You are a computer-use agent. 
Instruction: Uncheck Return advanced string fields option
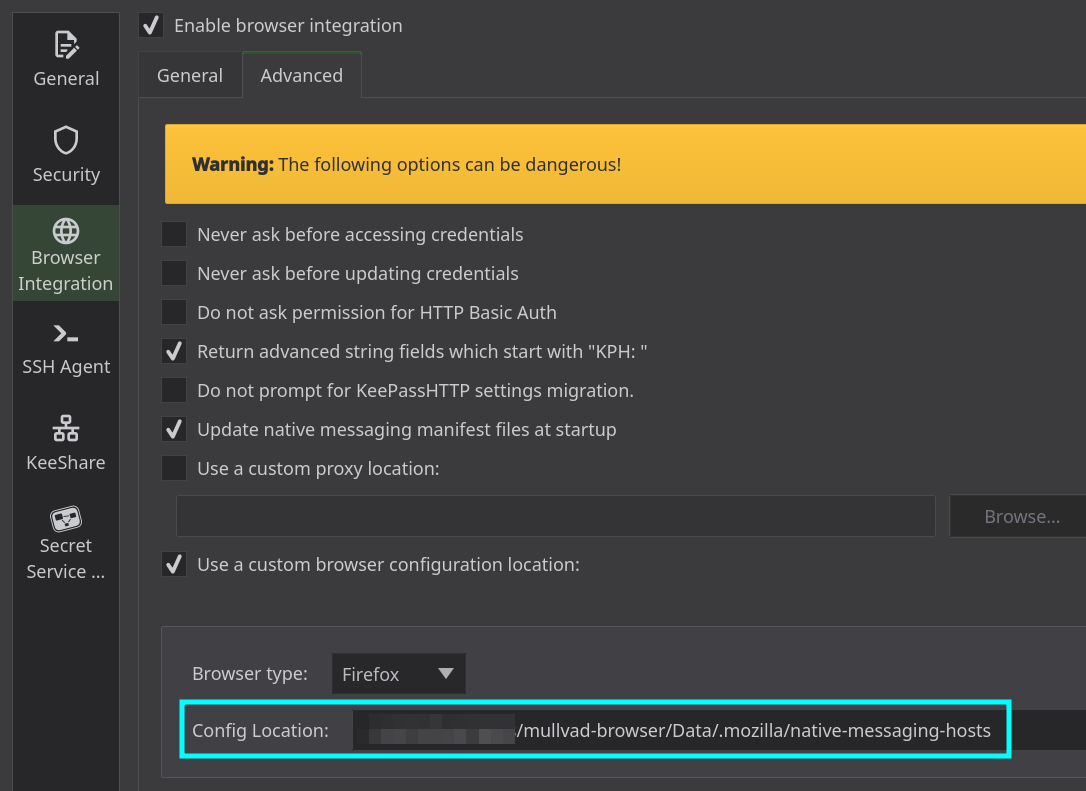pyautogui.click(x=174, y=352)
